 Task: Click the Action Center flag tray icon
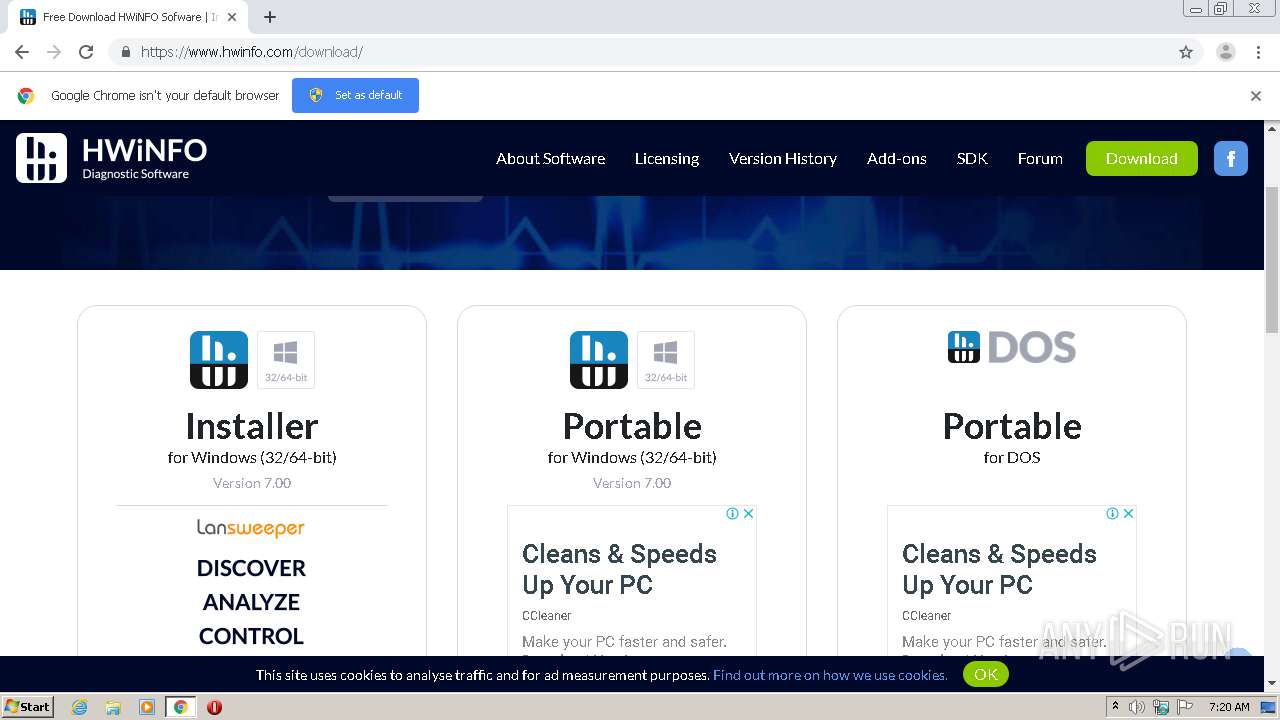(1185, 707)
